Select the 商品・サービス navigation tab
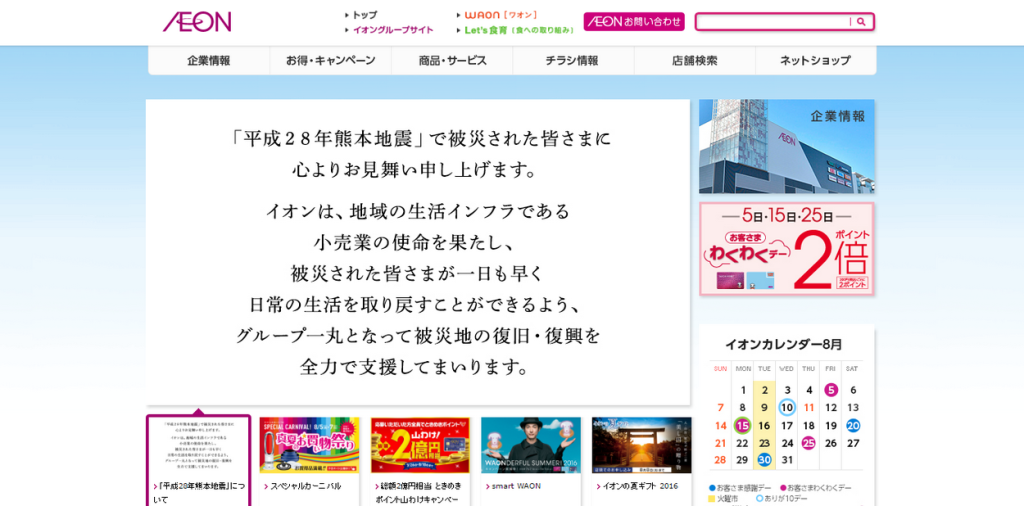 pyautogui.click(x=452, y=61)
